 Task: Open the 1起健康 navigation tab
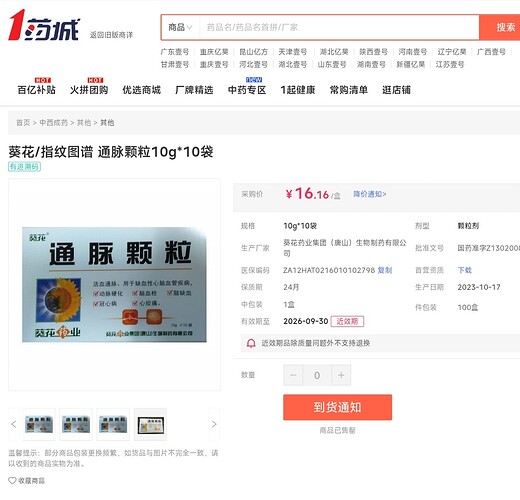298,90
